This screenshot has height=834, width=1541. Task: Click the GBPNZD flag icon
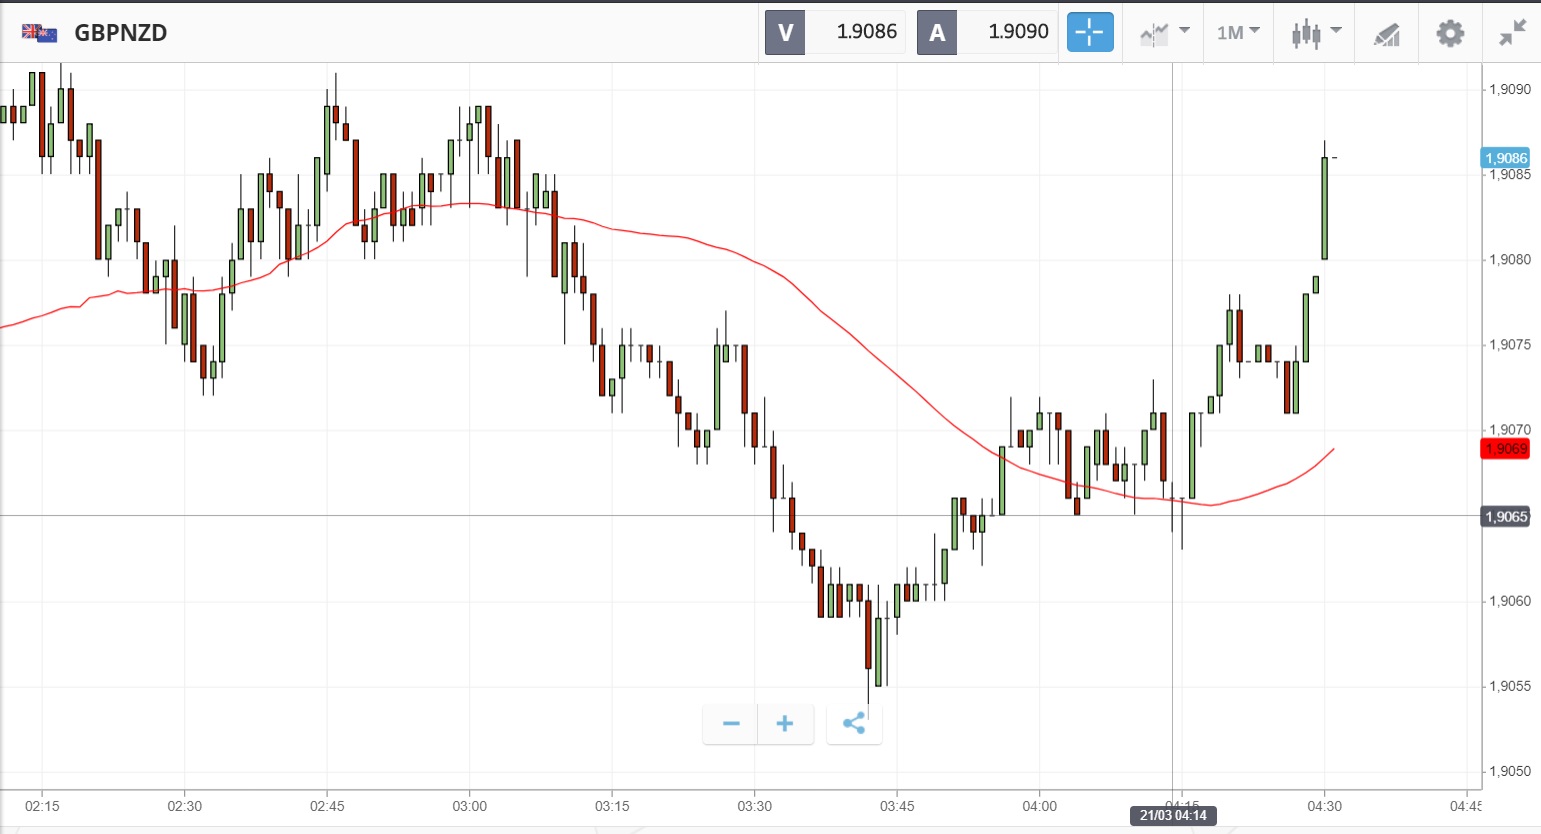(x=40, y=33)
